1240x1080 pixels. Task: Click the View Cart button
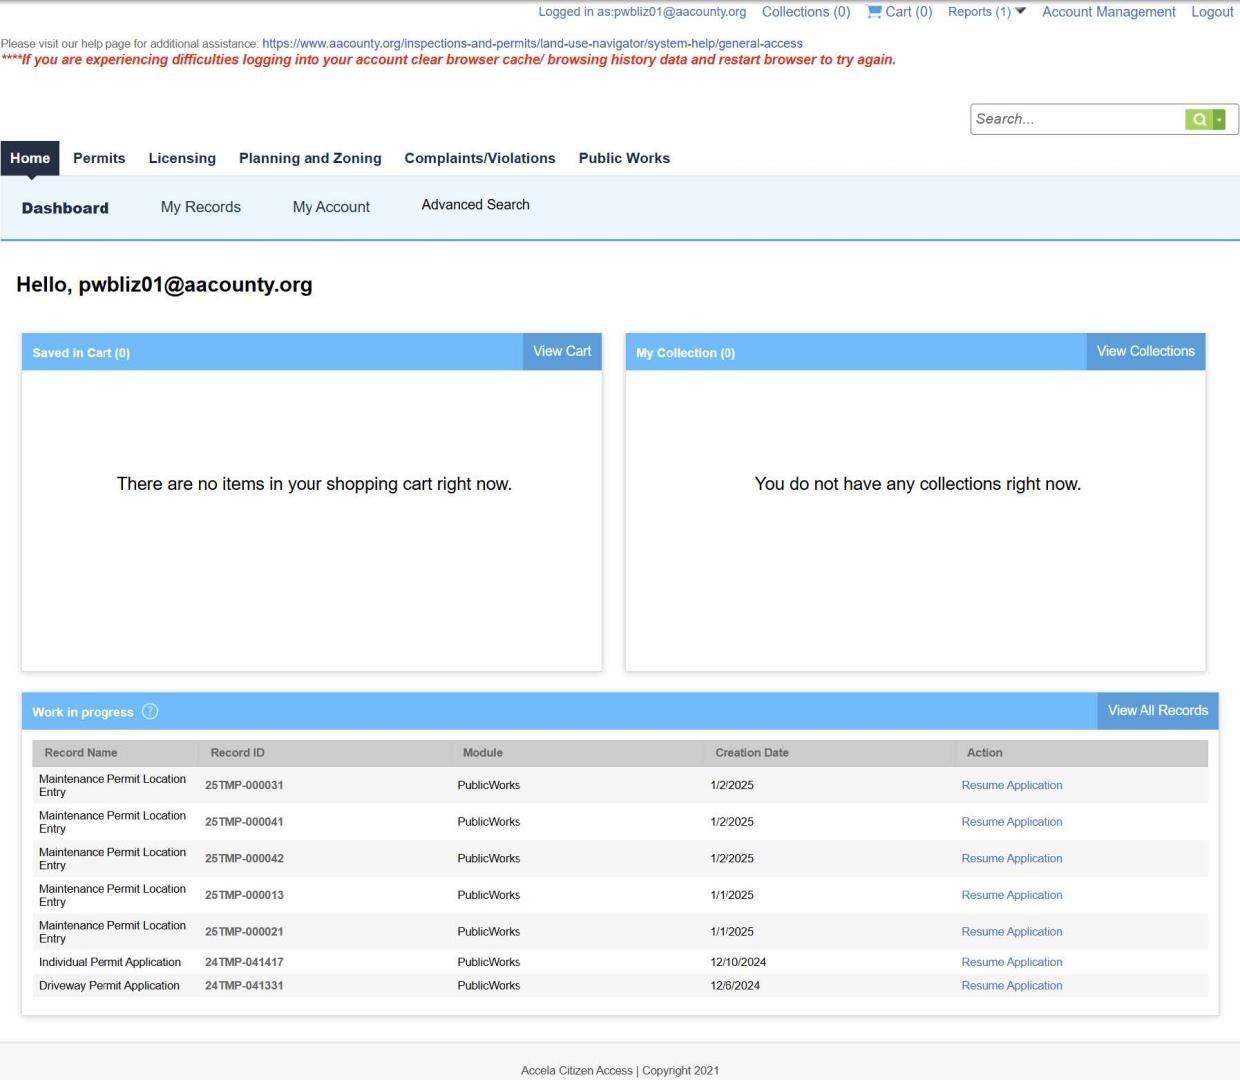562,351
